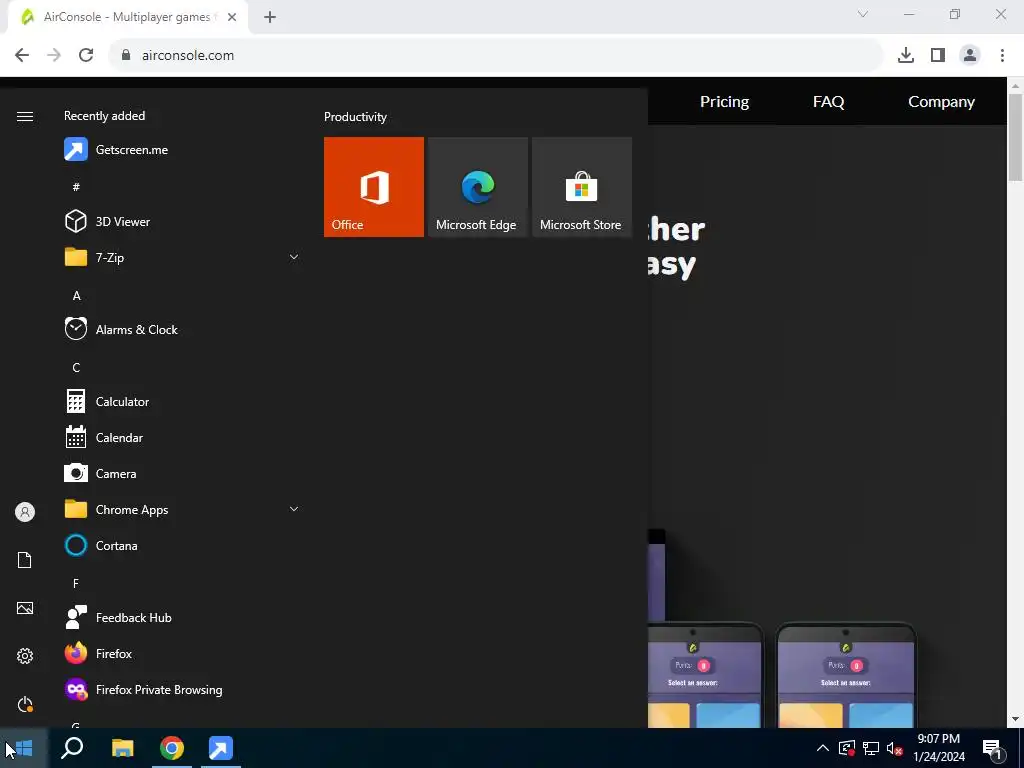1024x768 pixels.
Task: Open the Microsoft Edge tile
Action: 477,187
